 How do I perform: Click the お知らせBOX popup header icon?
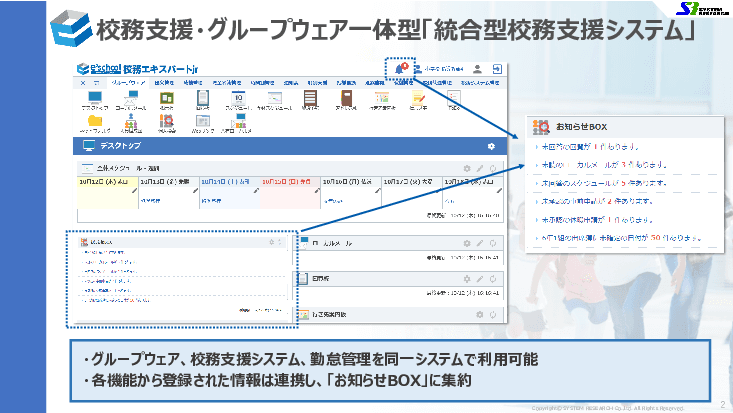[x=541, y=127]
